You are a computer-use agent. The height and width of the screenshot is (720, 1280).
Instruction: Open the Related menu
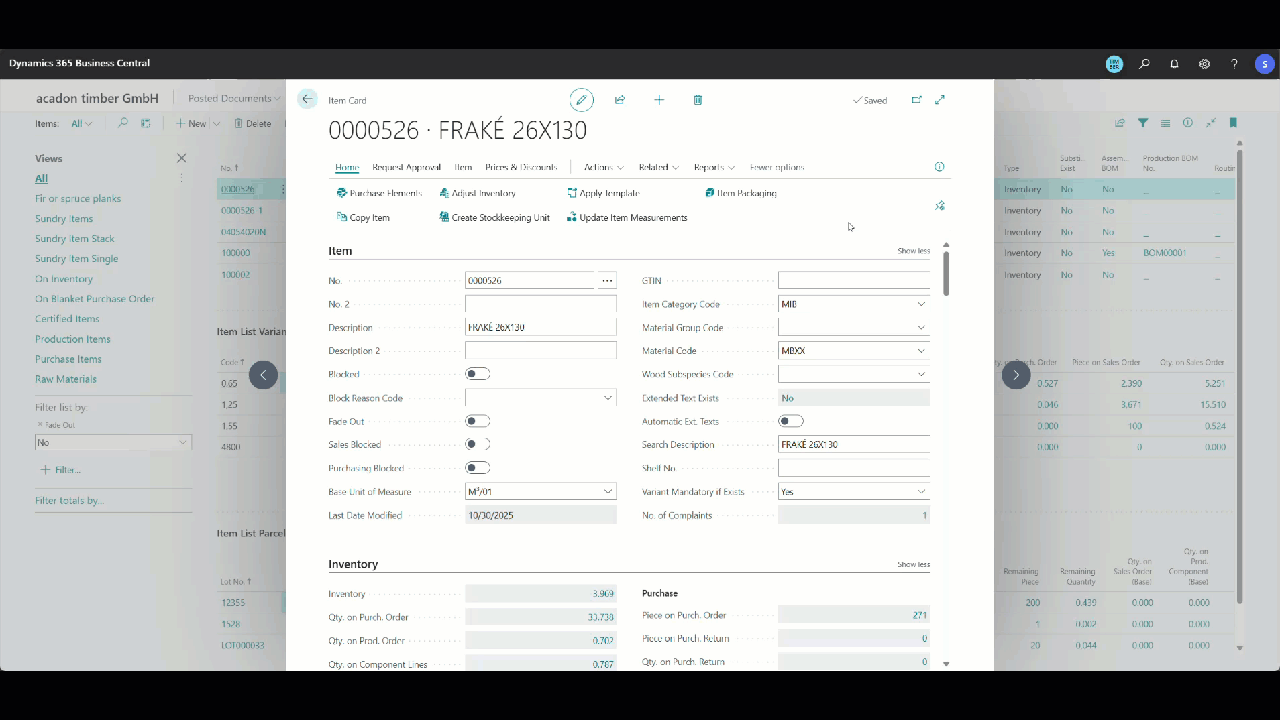658,167
